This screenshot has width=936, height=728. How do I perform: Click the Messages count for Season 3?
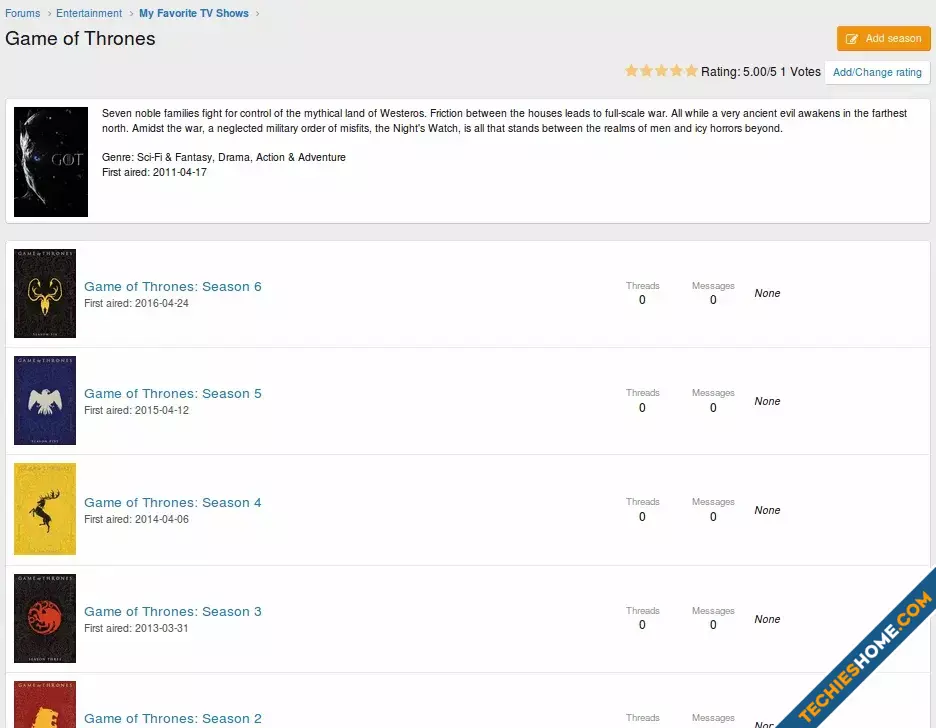[713, 625]
